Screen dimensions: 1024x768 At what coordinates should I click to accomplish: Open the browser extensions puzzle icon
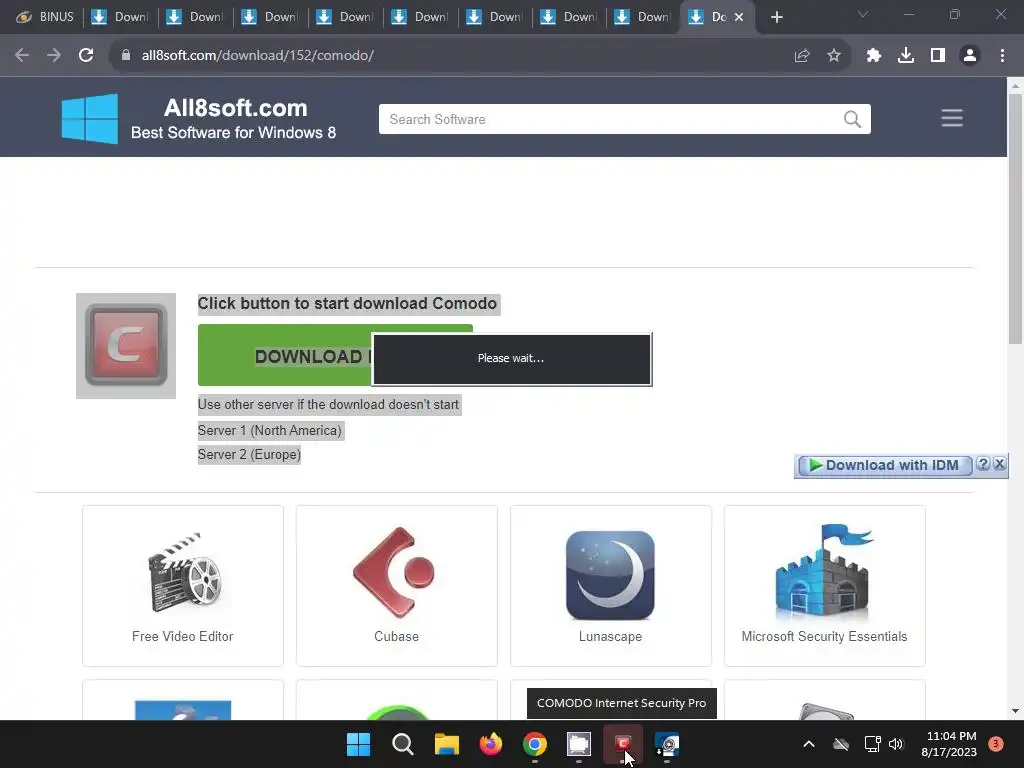874,56
